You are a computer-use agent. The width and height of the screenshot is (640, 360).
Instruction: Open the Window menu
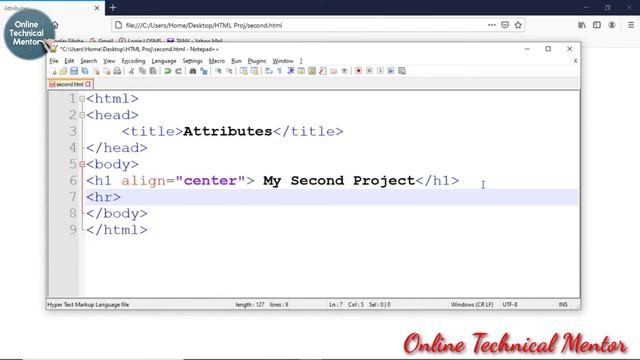(x=283, y=61)
